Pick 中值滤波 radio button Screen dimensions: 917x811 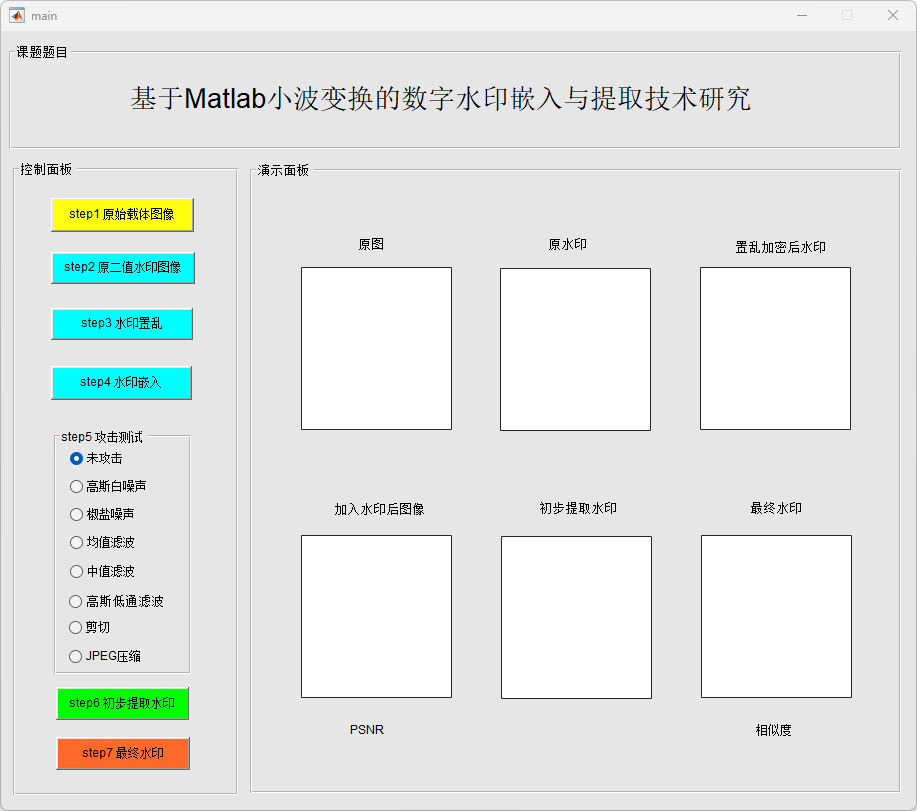(76, 571)
